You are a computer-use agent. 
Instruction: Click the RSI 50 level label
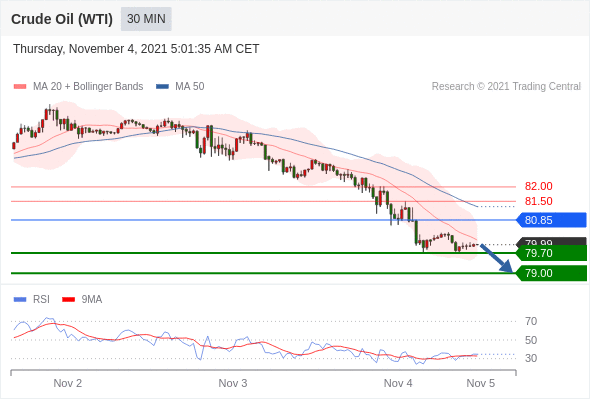point(531,340)
